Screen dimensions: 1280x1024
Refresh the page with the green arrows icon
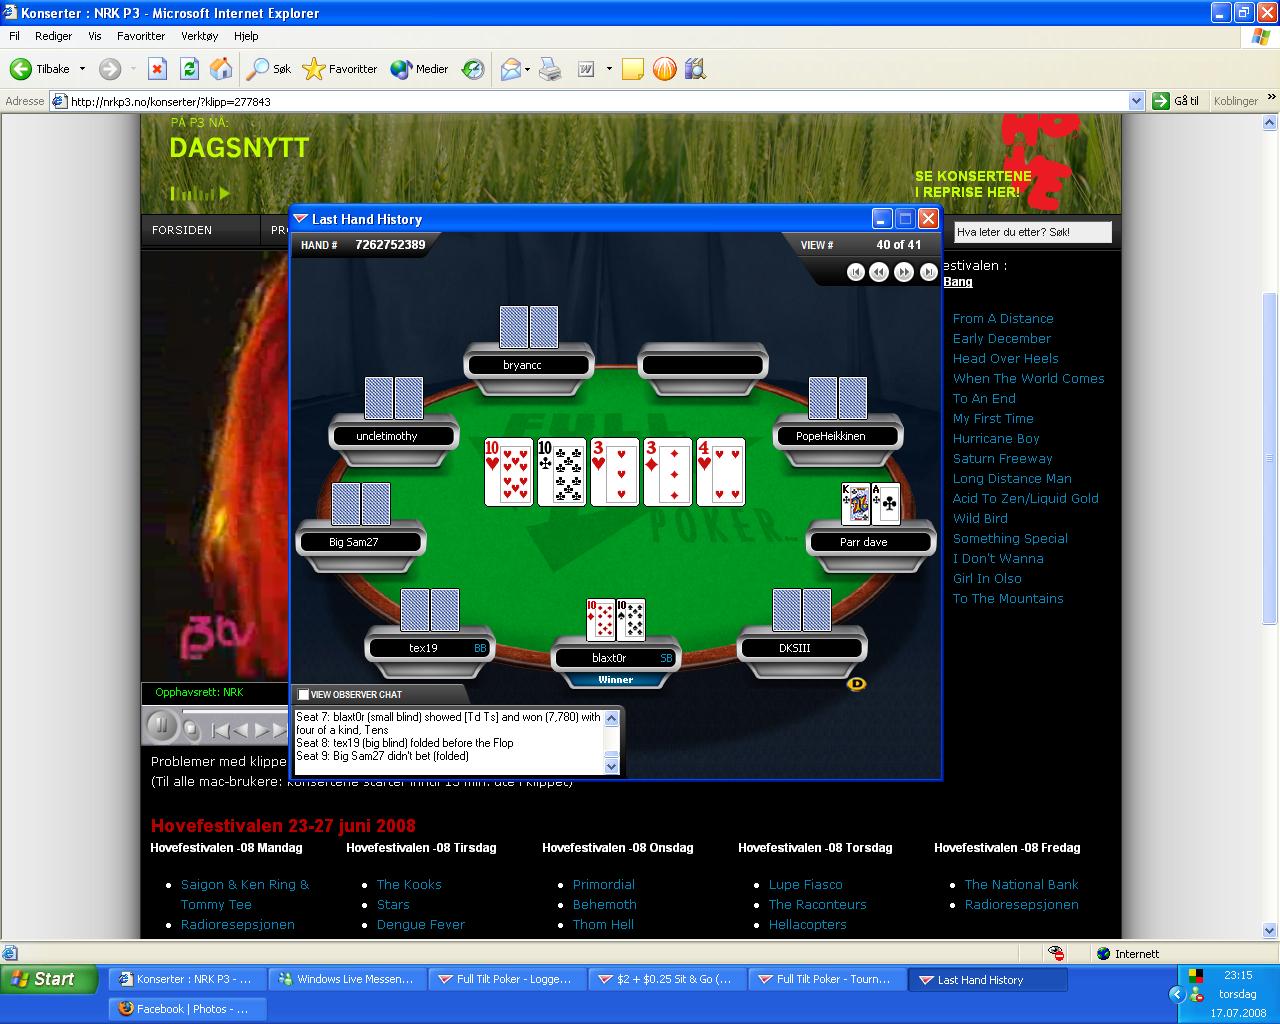(x=189, y=69)
